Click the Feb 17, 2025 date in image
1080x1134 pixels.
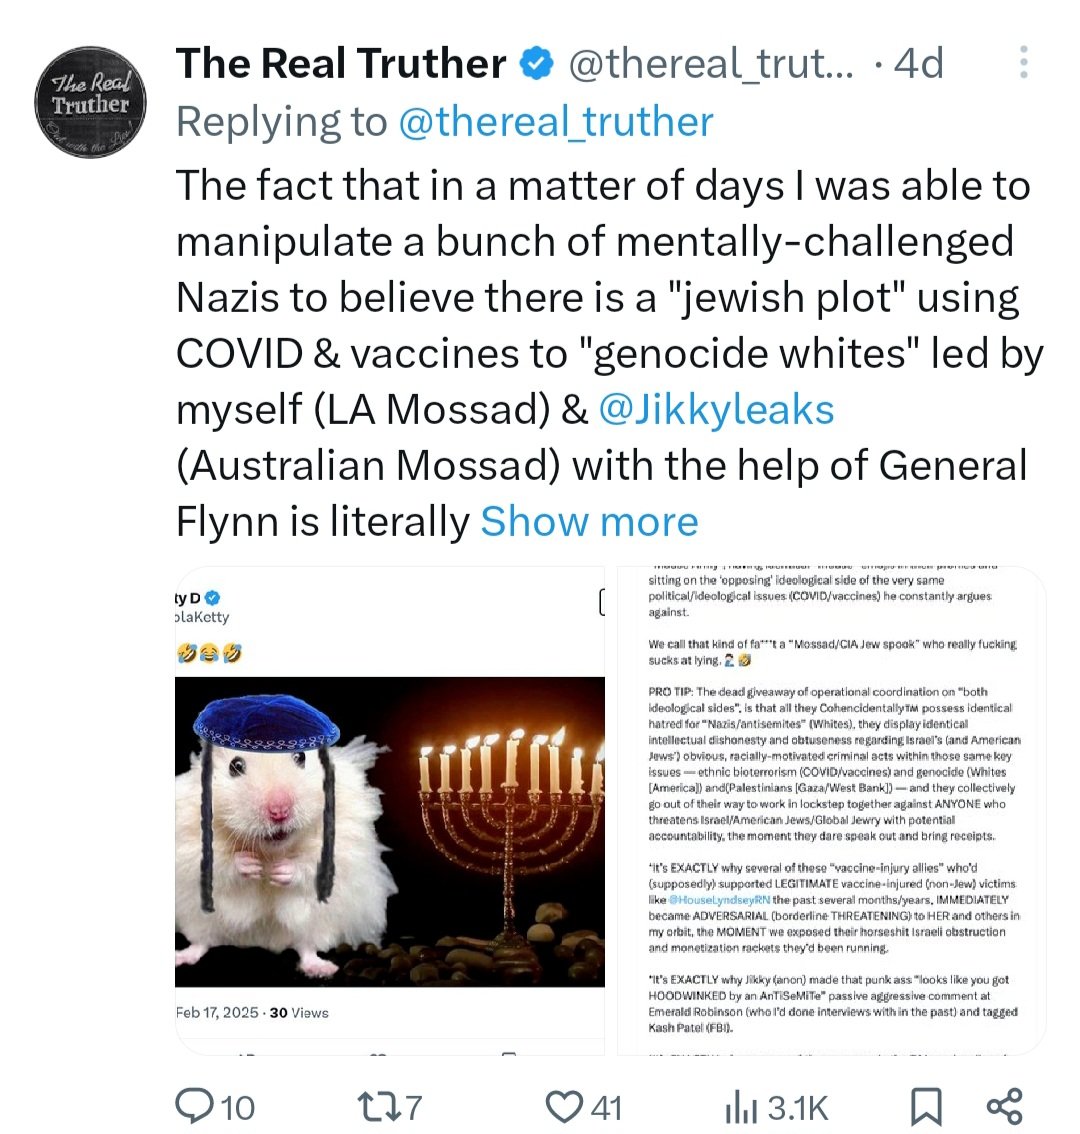[217, 1012]
